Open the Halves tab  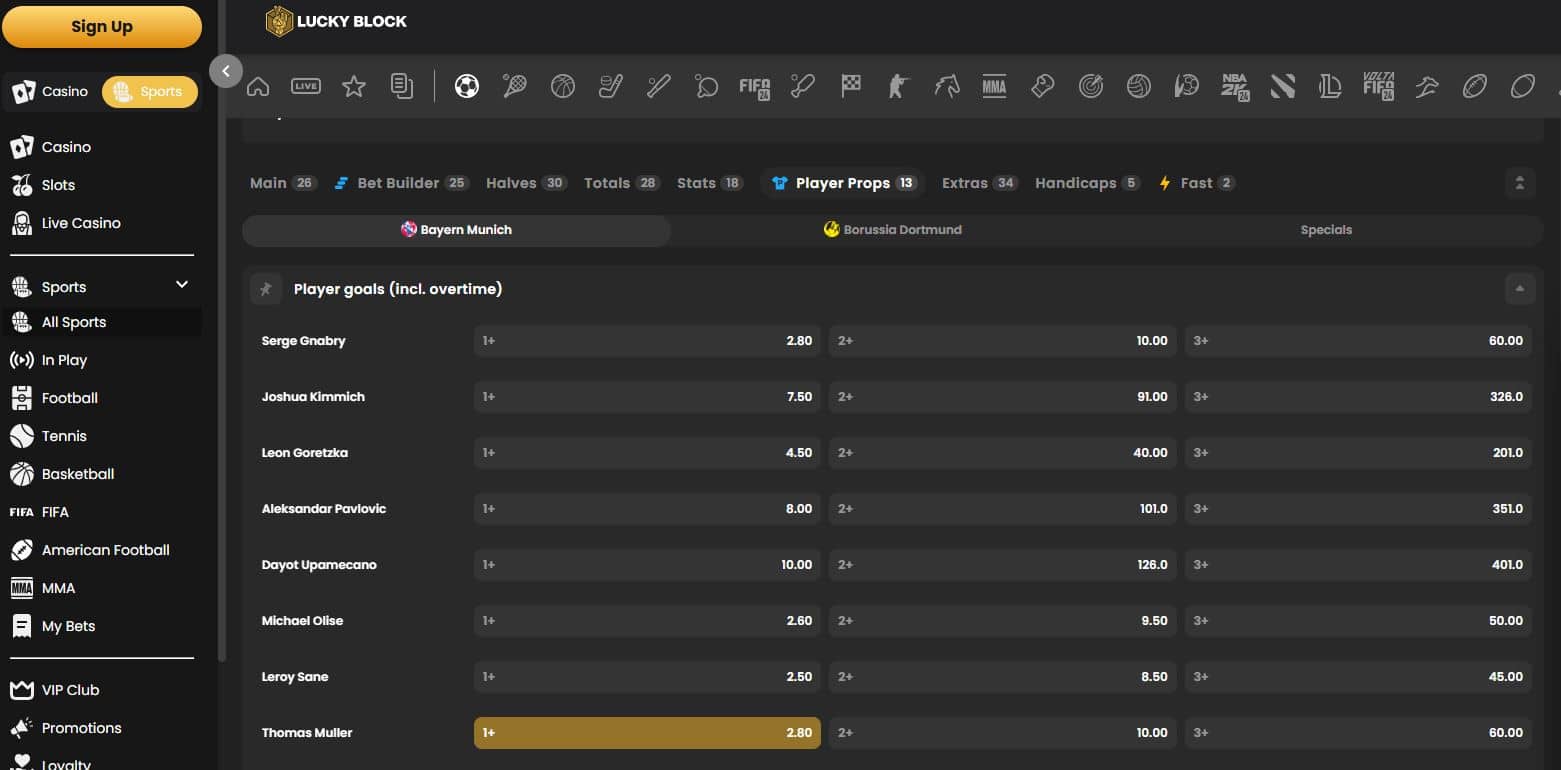[526, 183]
